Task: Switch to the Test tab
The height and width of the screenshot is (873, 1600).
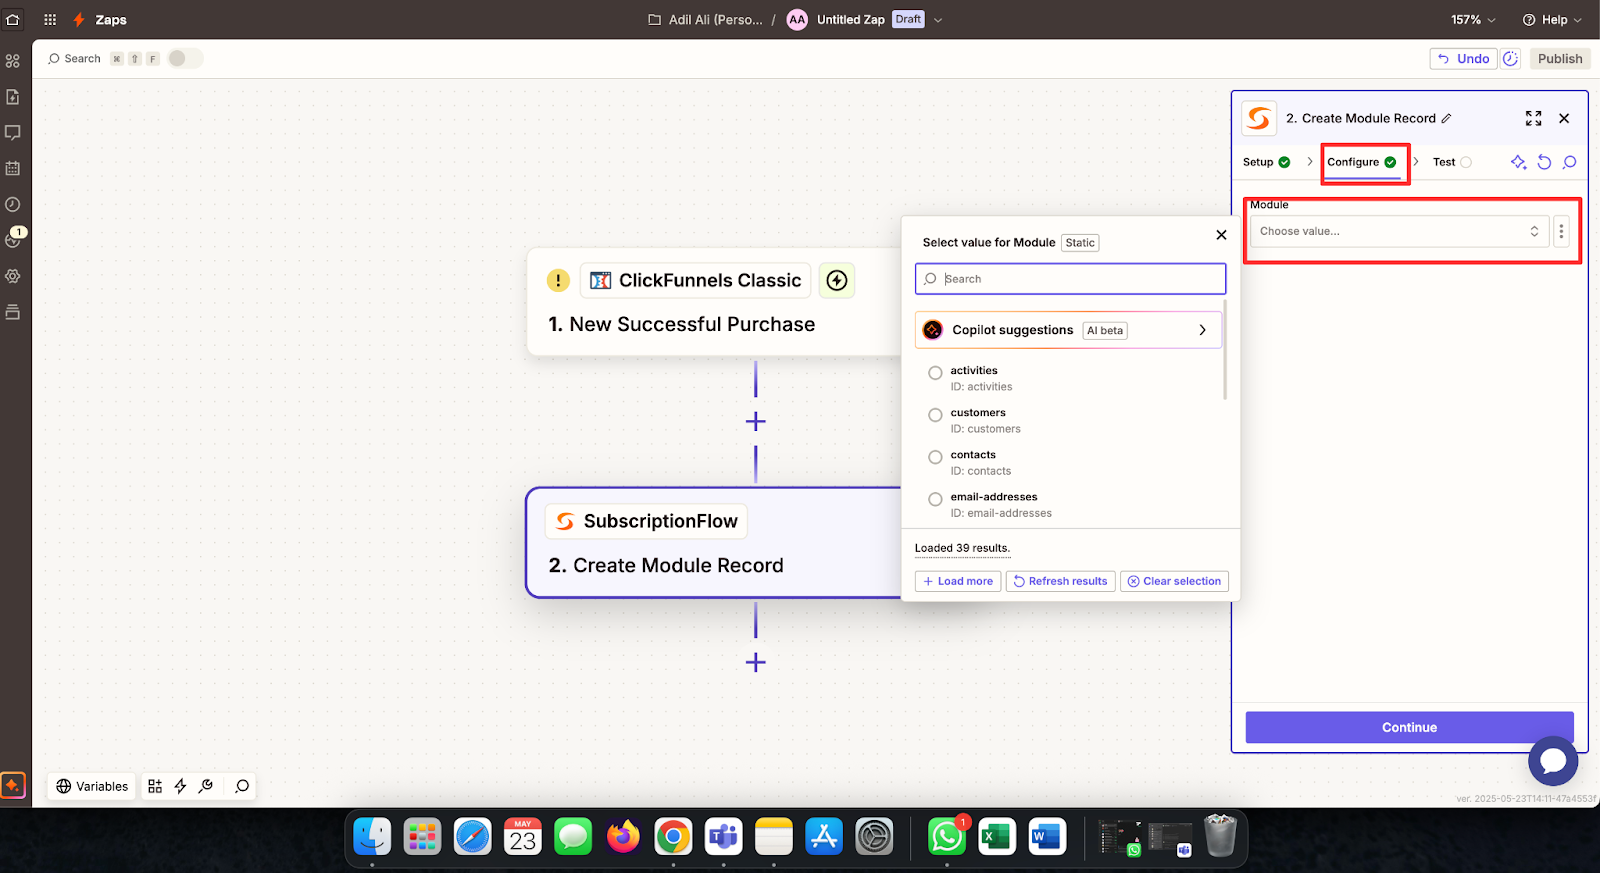Action: (1452, 162)
